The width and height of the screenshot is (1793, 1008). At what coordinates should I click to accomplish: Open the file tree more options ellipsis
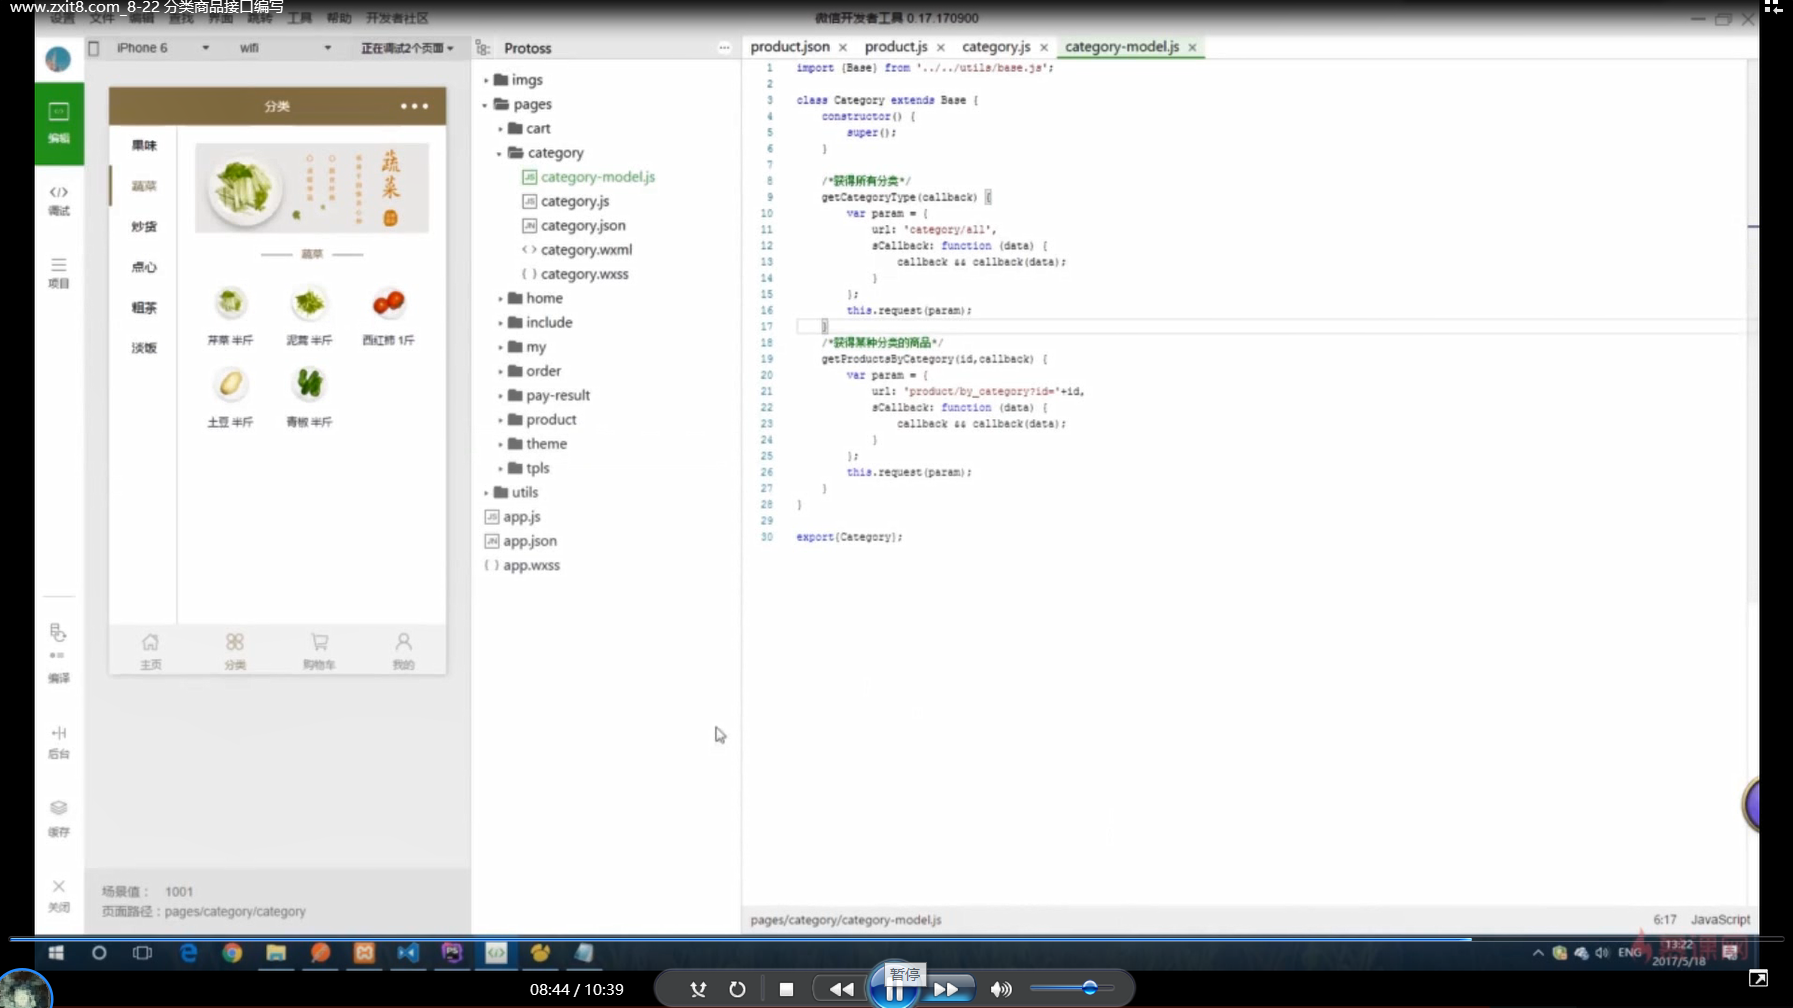[724, 48]
